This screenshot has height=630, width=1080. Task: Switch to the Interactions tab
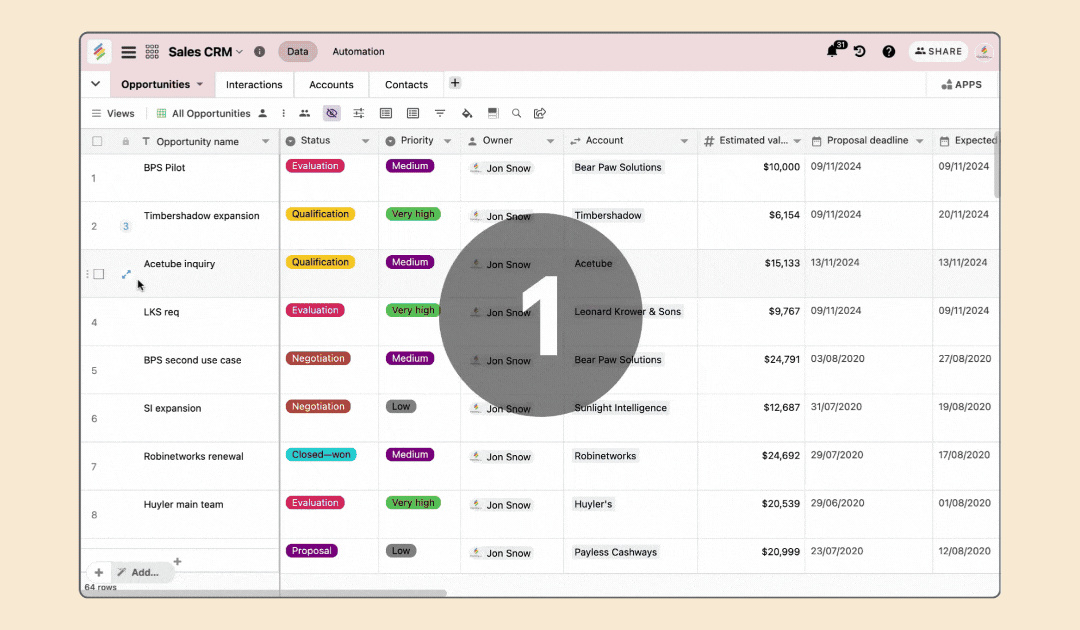(254, 85)
